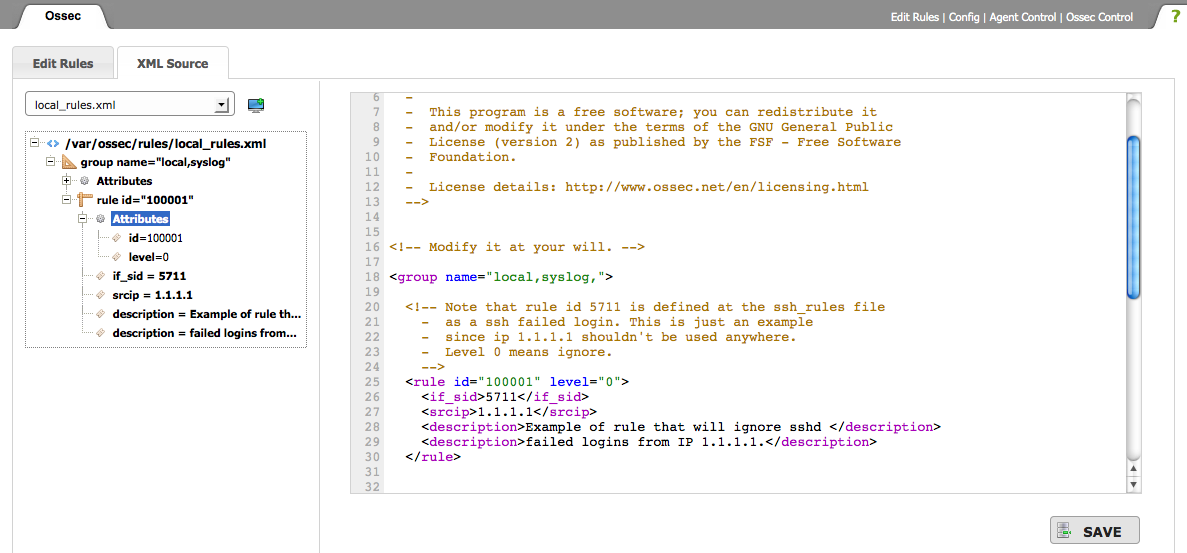Viewport: 1187px width, 553px height.
Task: Select the id=100001 attribute in the tree
Action: pyautogui.click(x=155, y=238)
